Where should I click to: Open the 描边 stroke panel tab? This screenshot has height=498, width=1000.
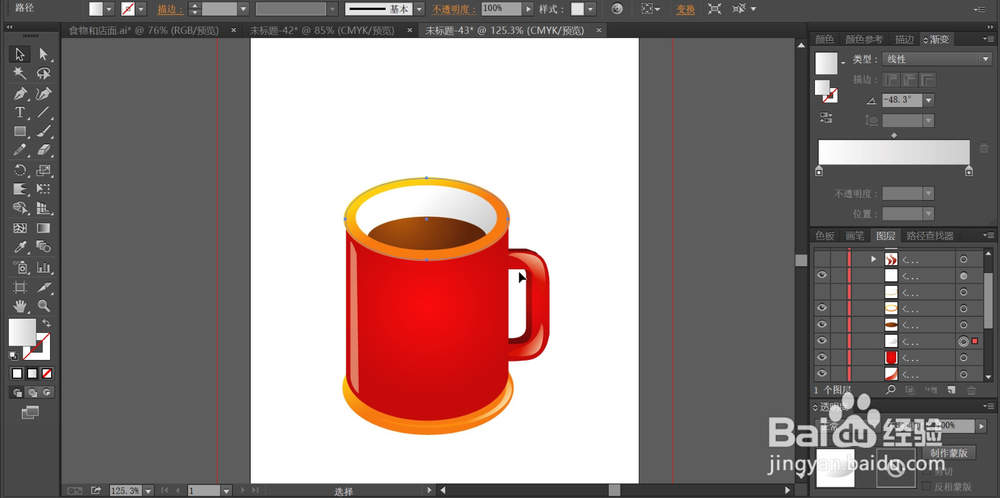click(904, 40)
